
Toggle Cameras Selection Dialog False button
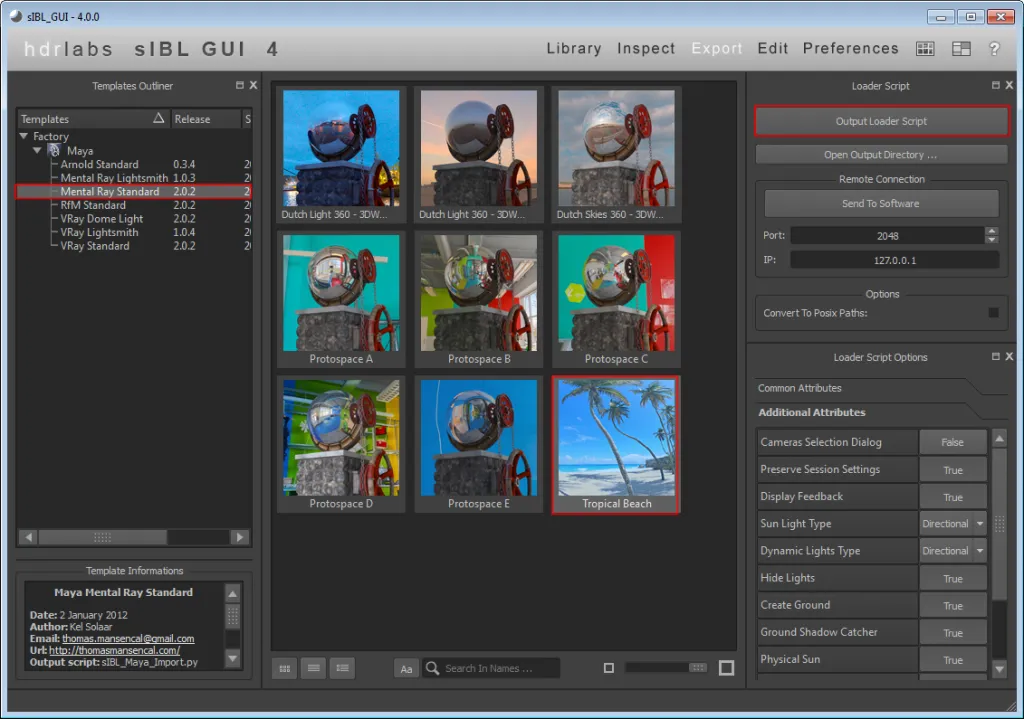pyautogui.click(x=952, y=442)
